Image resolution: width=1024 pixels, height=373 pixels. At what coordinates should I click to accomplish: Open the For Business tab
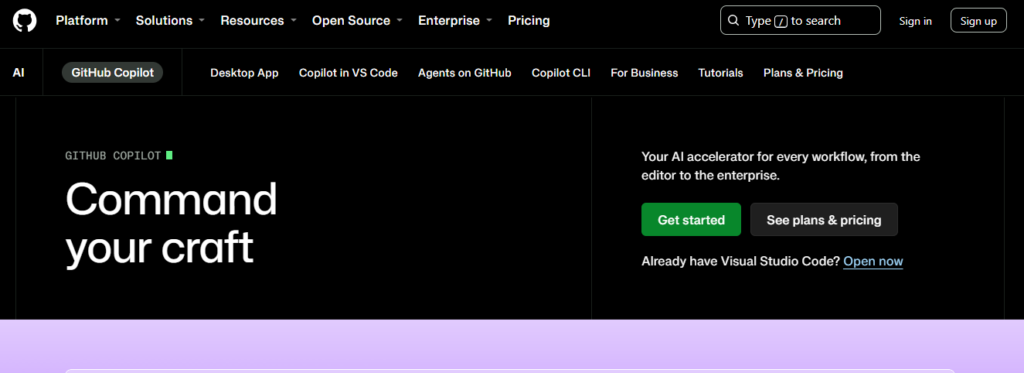pos(644,73)
